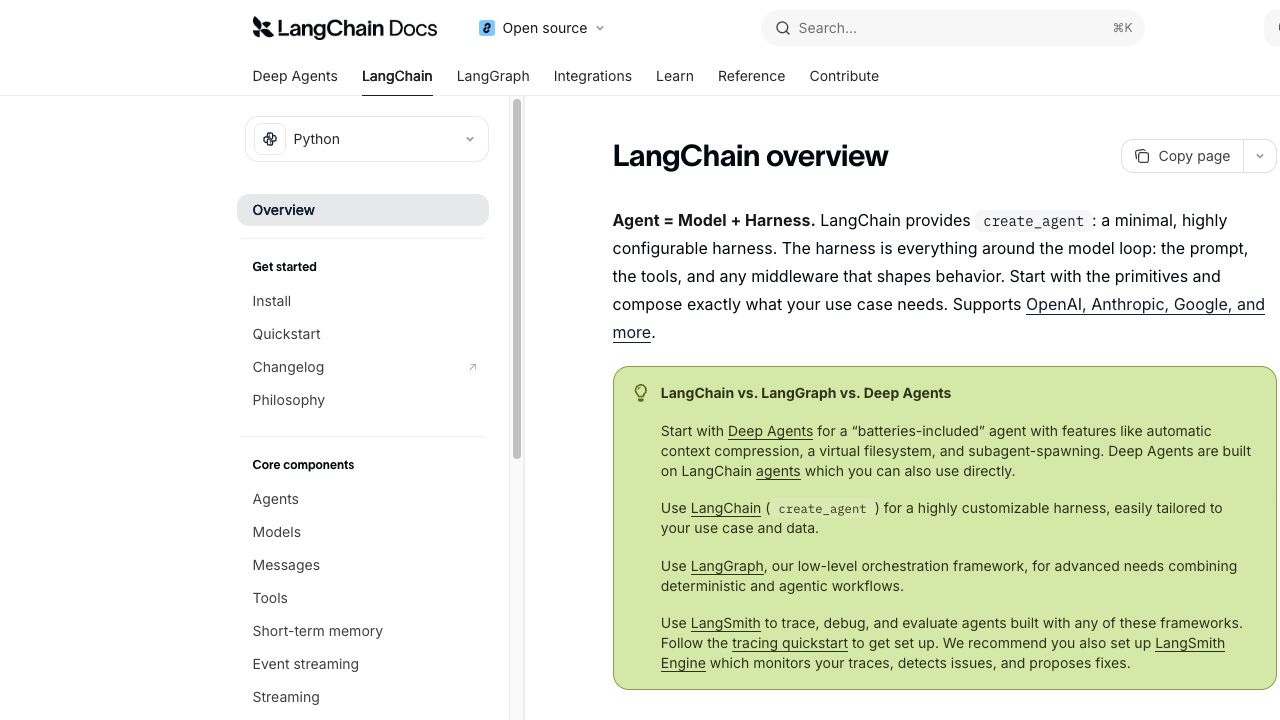Viewport: 1280px width, 720px height.
Task: Expand the Python language selector
Action: click(367, 139)
